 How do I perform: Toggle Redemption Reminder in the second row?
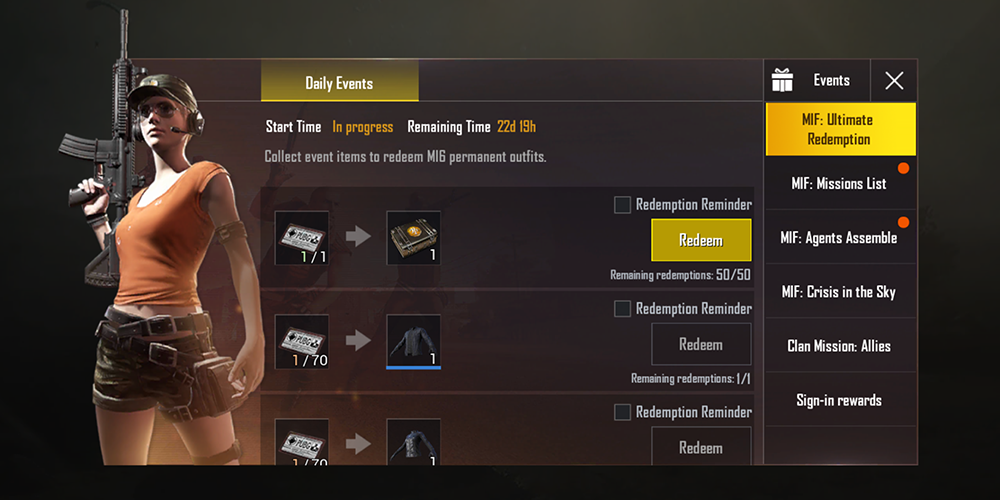pos(622,309)
